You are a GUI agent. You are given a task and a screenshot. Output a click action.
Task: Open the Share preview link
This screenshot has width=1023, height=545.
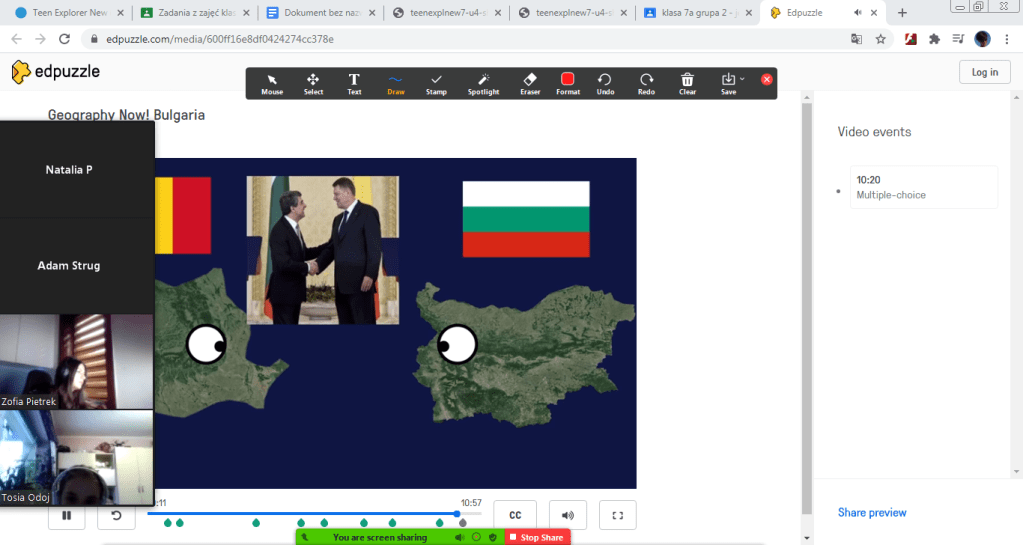click(872, 513)
